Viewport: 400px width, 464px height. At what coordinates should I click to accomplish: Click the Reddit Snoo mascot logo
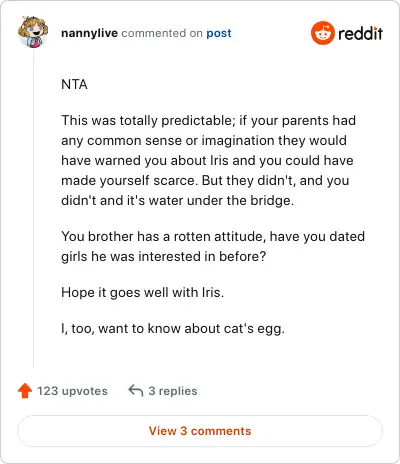pos(322,33)
